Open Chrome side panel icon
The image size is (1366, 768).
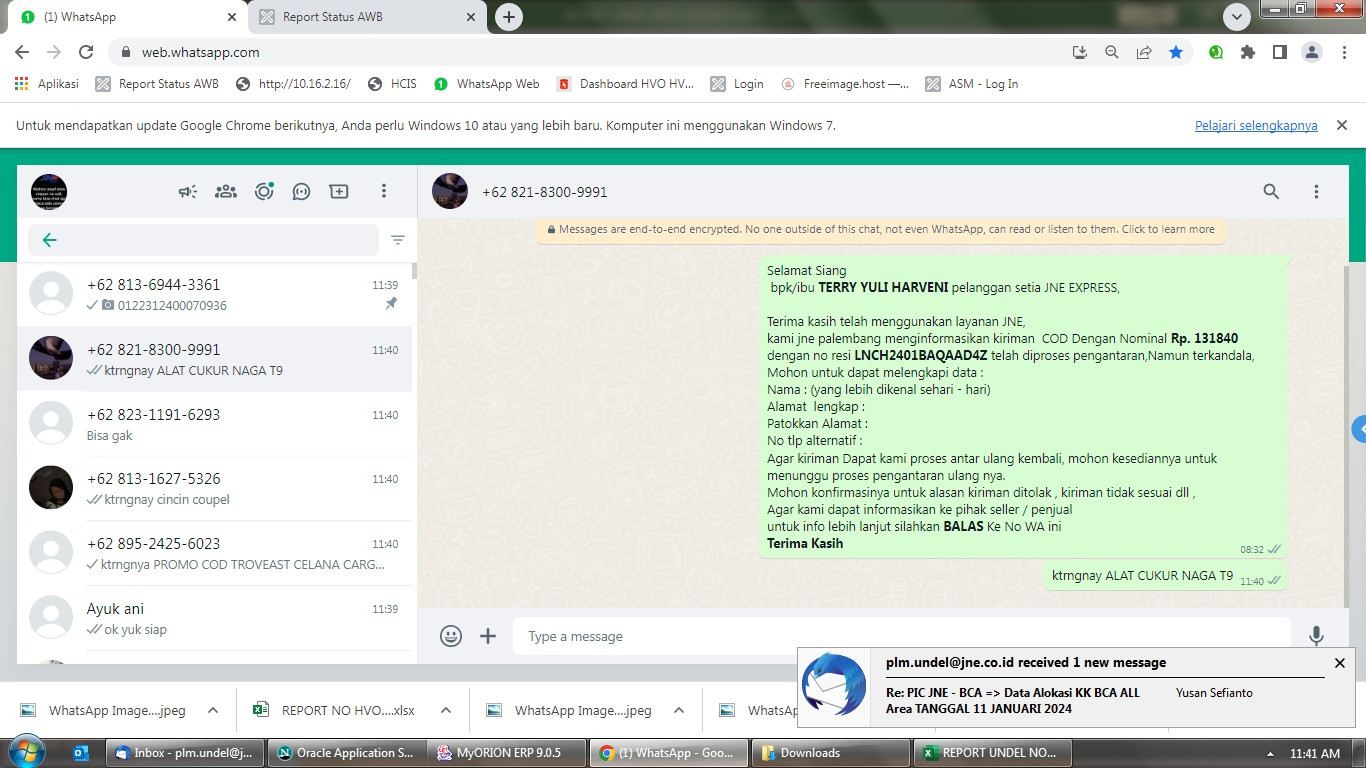click(1279, 52)
